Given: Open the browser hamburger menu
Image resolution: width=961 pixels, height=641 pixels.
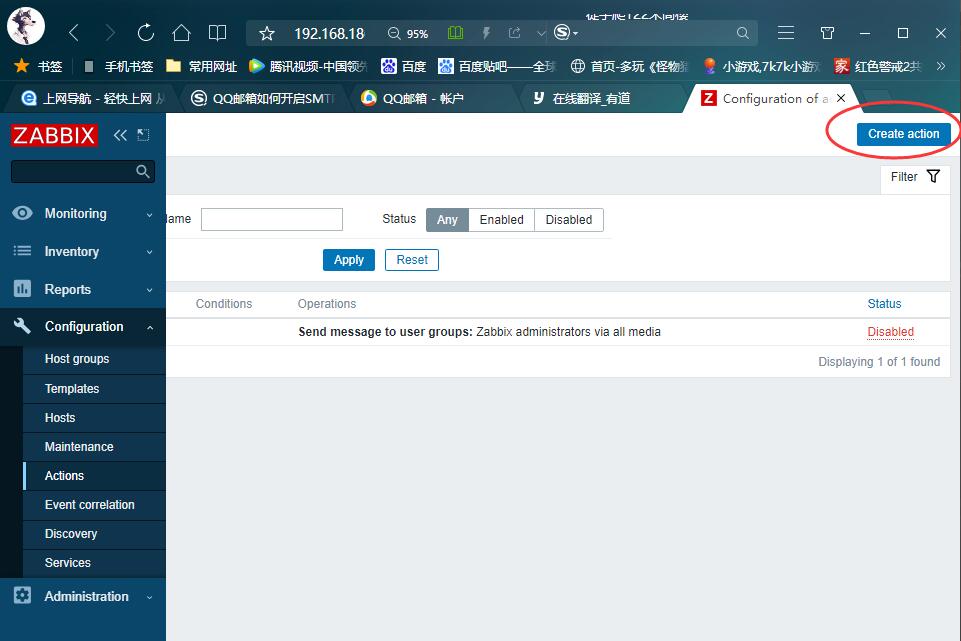Looking at the screenshot, I should 786,32.
